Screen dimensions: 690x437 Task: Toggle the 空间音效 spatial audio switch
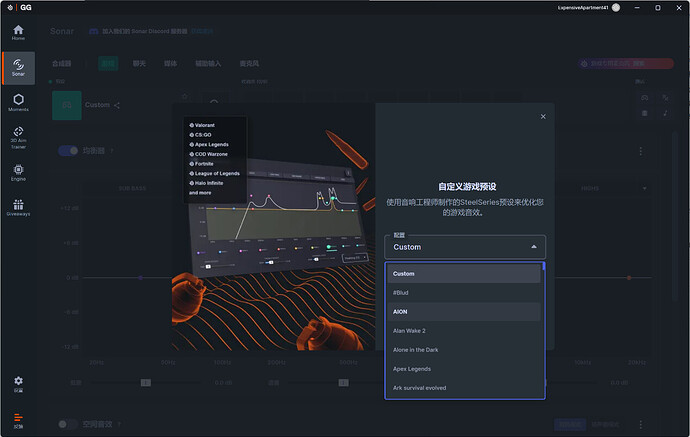[x=68, y=424]
